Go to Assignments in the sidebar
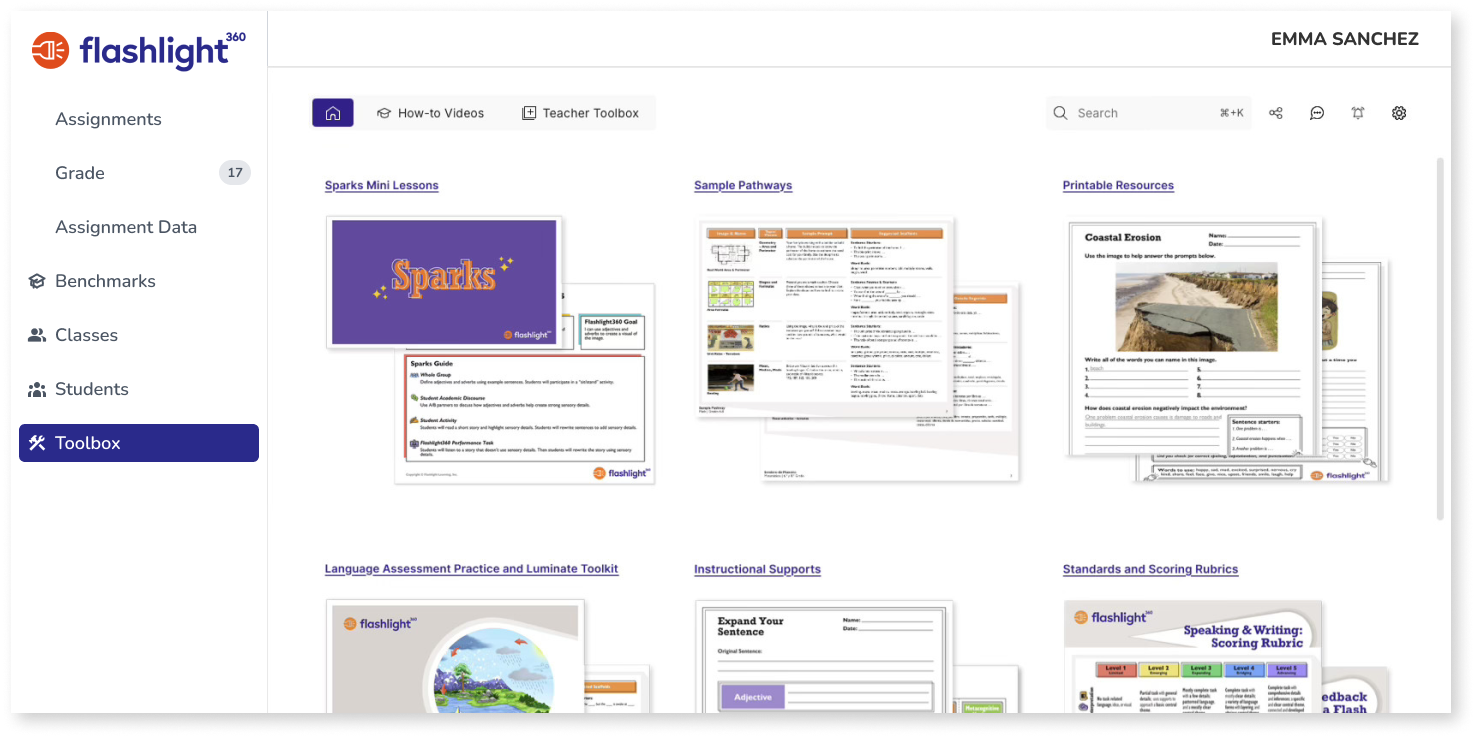Viewport: 1476px width, 738px height. tap(108, 119)
